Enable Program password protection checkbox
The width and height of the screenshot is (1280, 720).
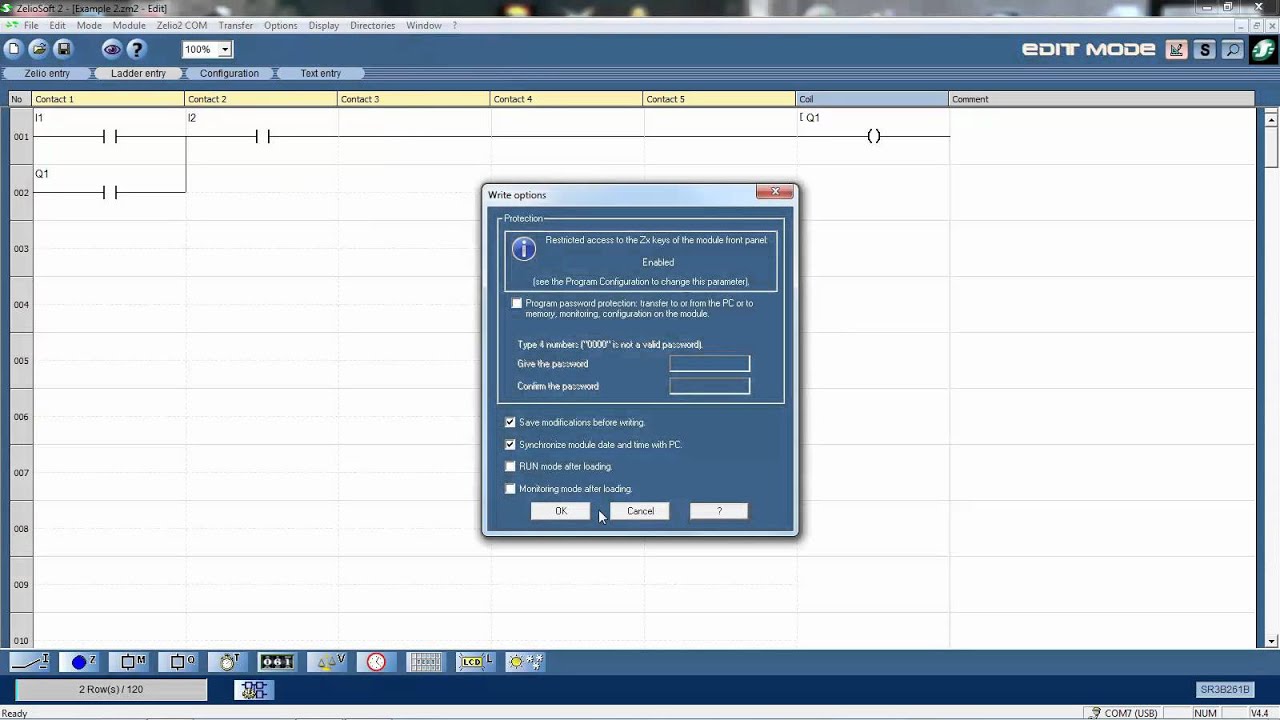516,303
